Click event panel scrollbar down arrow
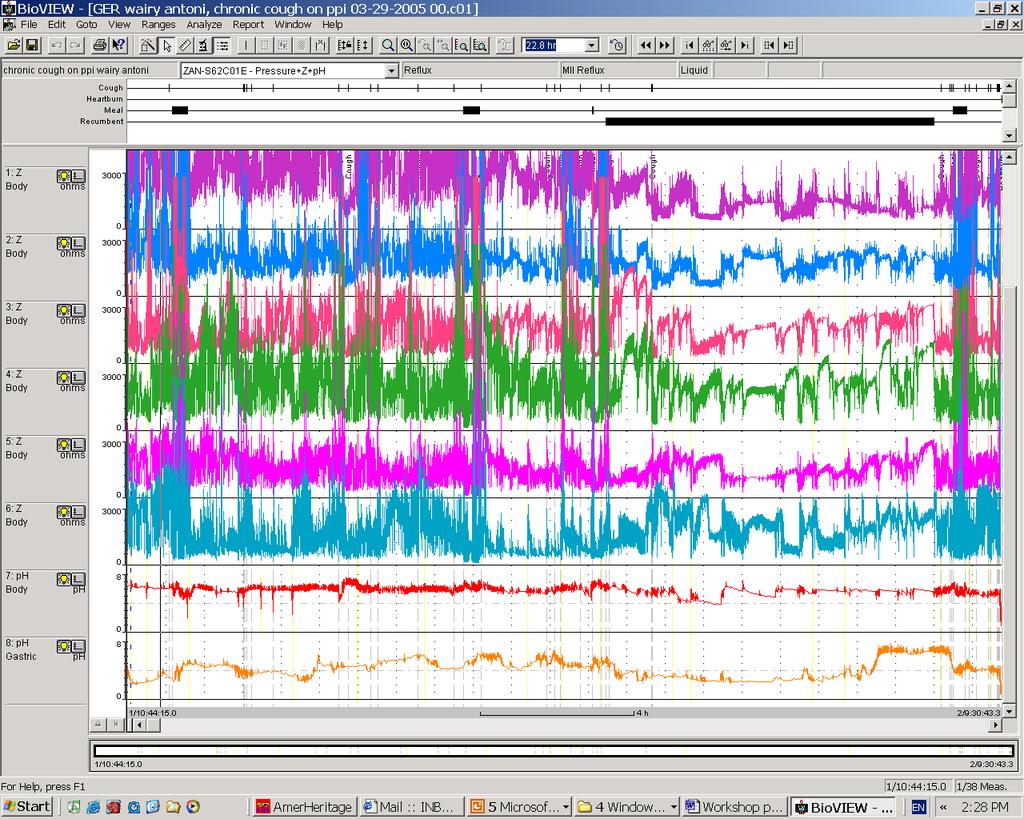 click(x=1009, y=135)
